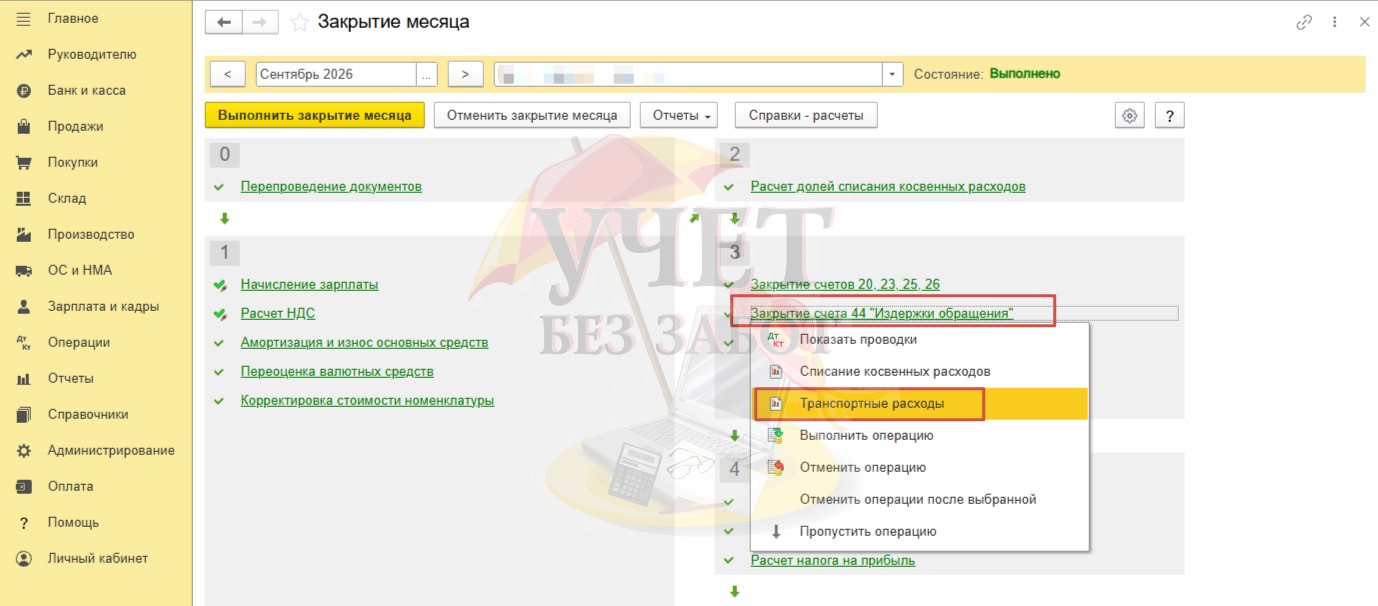1378x606 pixels.
Task: Open the Перепроведение документов link
Action: 331,187
